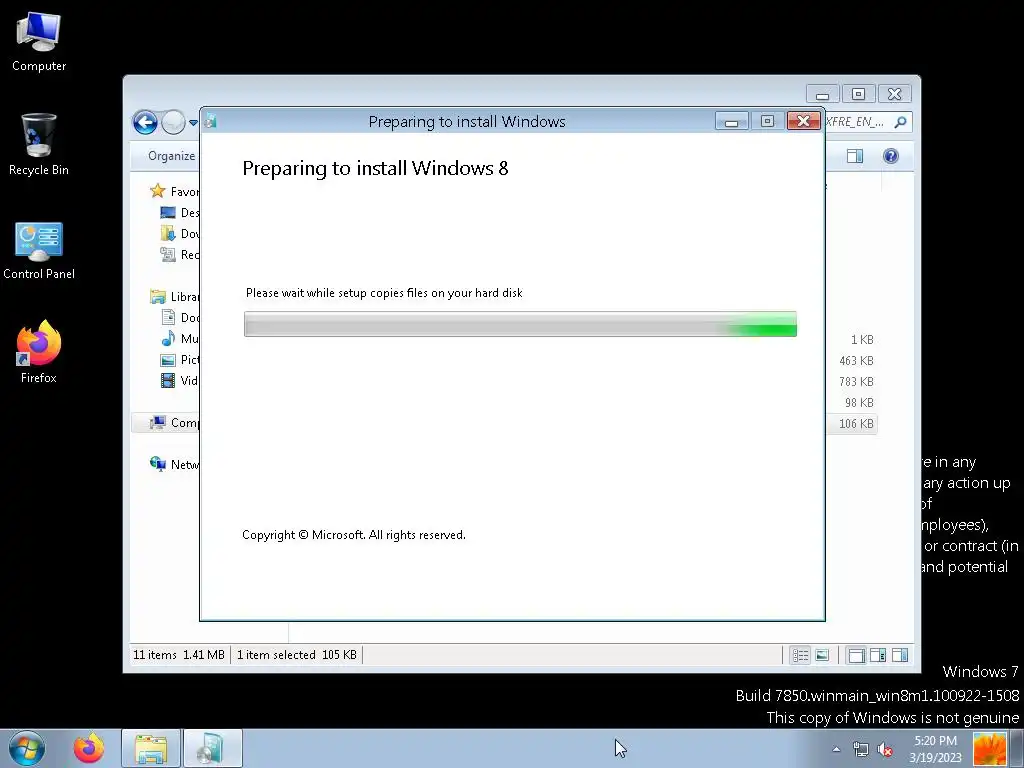1024x768 pixels.
Task: Click the Music library icon
Action: point(168,338)
